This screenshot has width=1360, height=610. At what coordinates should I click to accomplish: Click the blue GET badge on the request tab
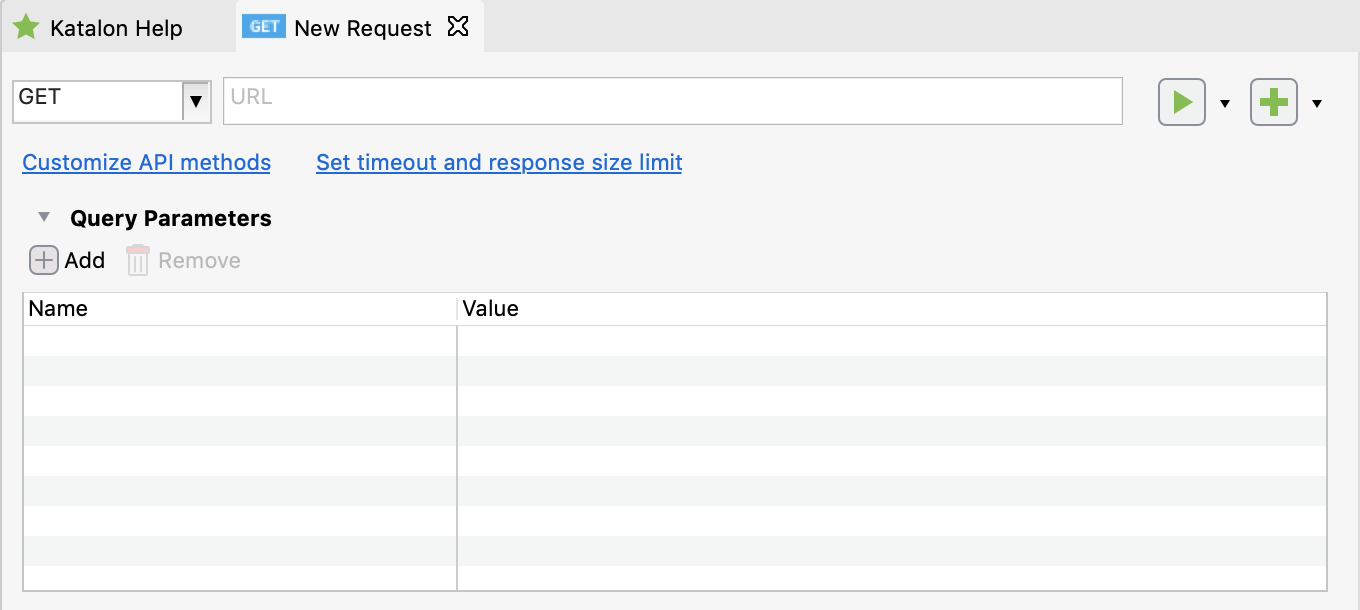tap(264, 27)
